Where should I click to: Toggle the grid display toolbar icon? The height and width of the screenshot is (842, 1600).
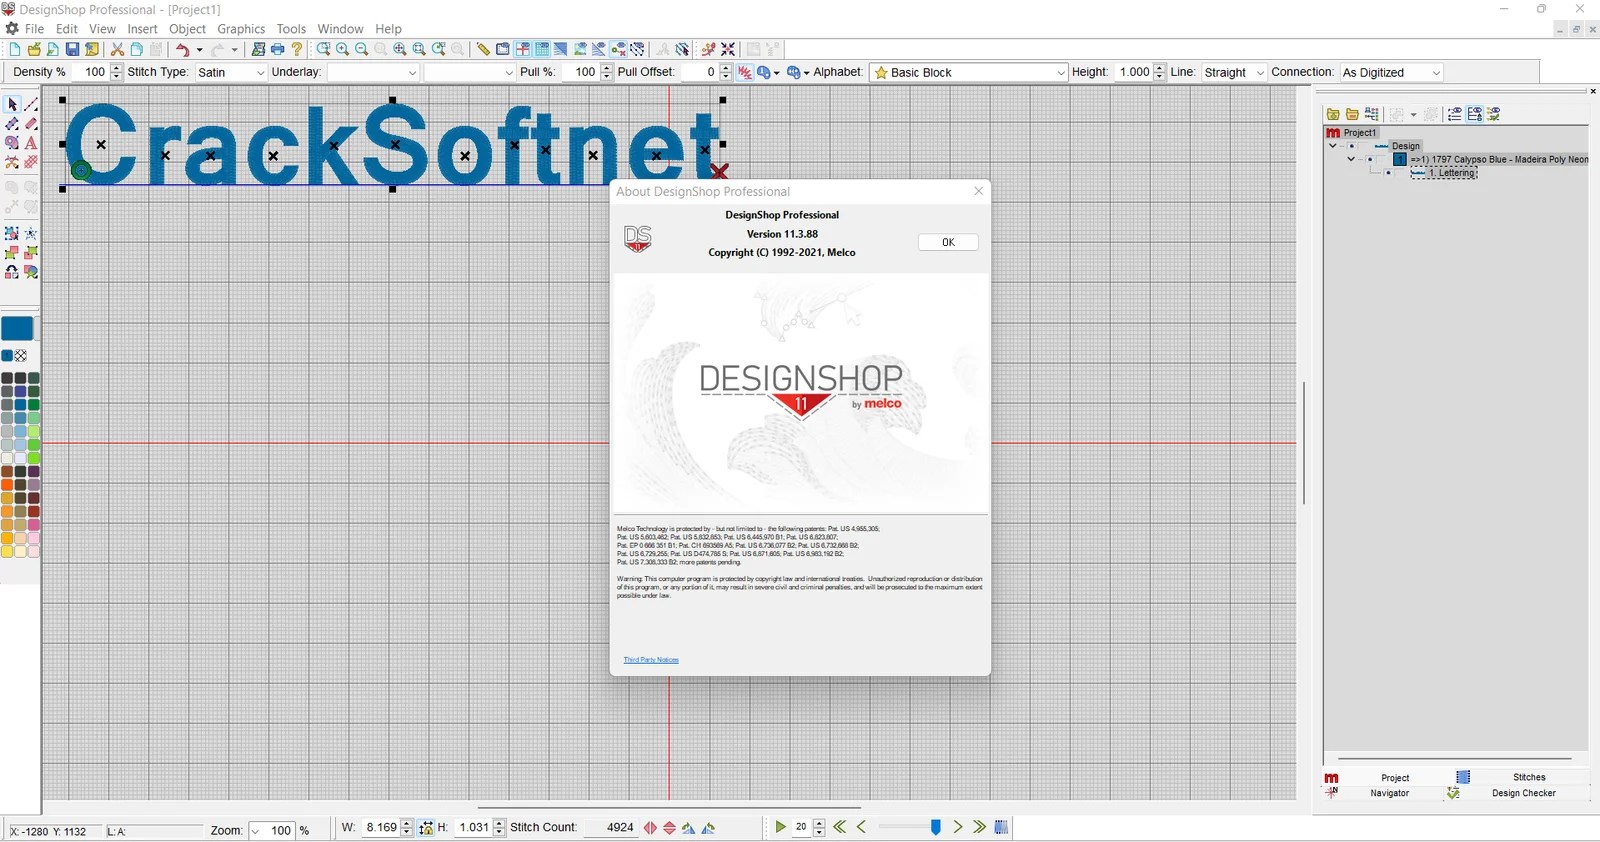[542, 49]
